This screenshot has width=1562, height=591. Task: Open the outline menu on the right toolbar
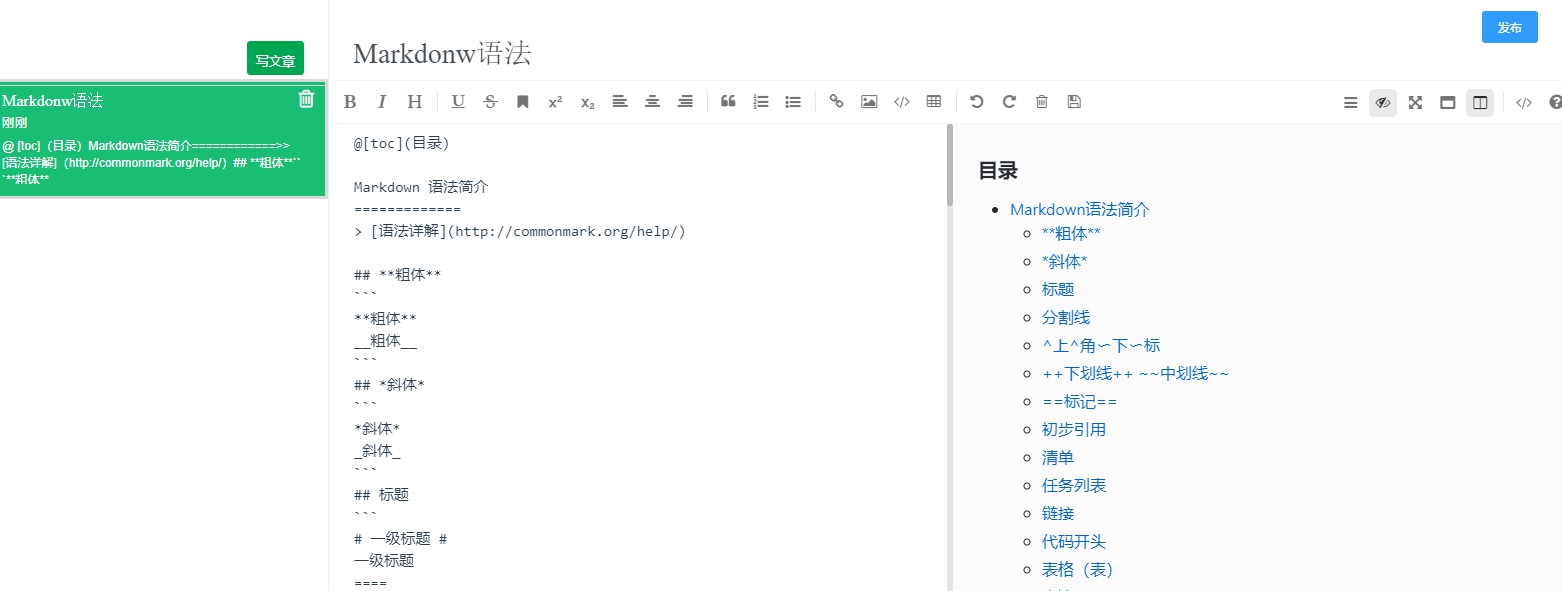[1350, 101]
